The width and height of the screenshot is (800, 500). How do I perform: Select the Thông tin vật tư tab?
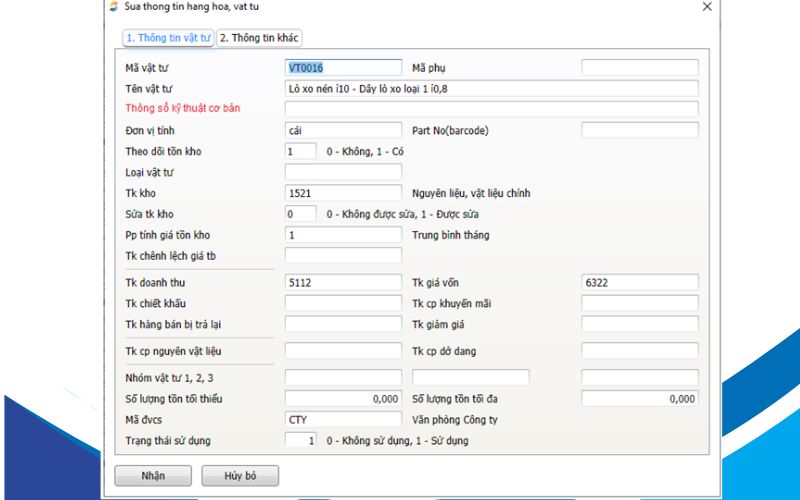[x=168, y=38]
